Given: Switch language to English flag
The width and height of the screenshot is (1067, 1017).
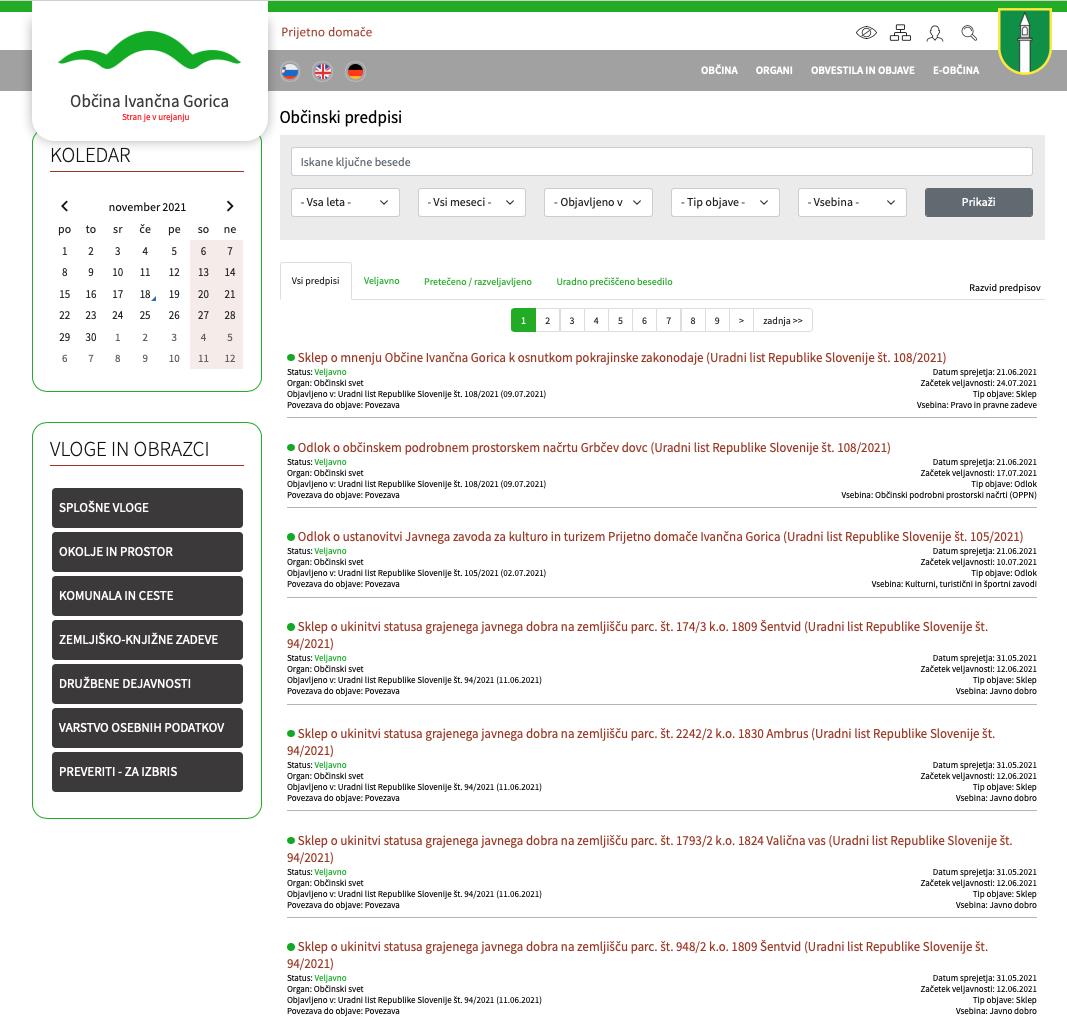Looking at the screenshot, I should [x=322, y=71].
